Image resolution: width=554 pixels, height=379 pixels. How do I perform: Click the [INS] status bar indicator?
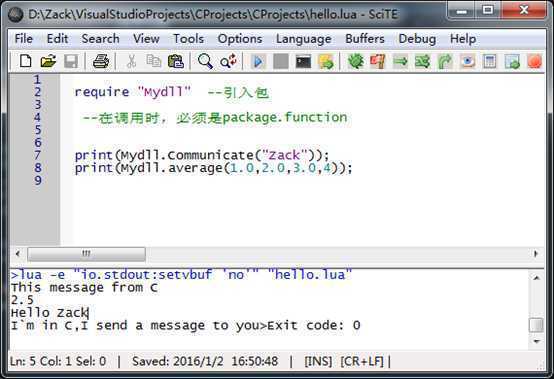coord(318,361)
